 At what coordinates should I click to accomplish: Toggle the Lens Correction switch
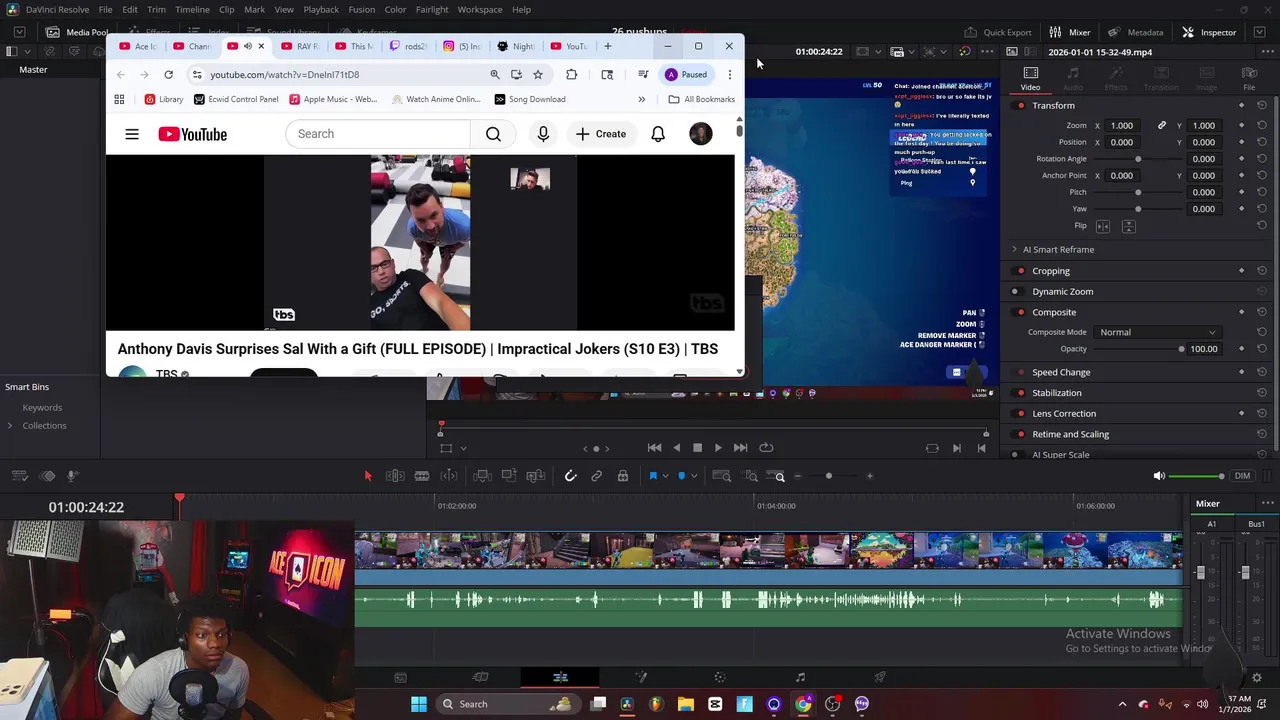coord(1020,414)
